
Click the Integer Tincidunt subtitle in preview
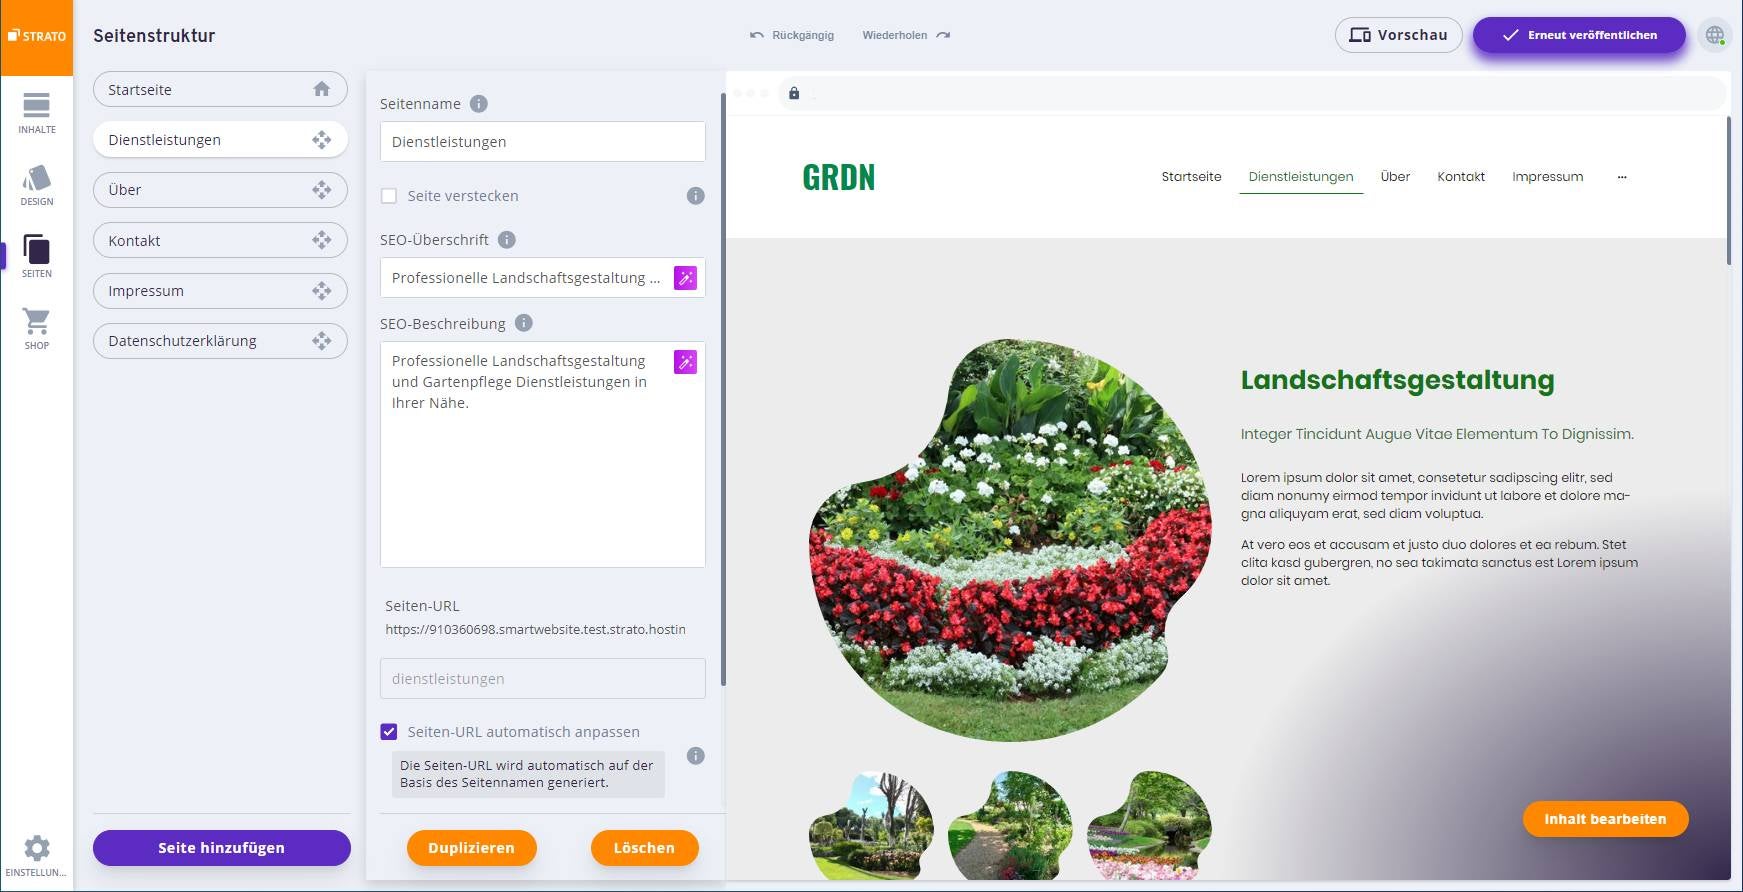pos(1437,434)
